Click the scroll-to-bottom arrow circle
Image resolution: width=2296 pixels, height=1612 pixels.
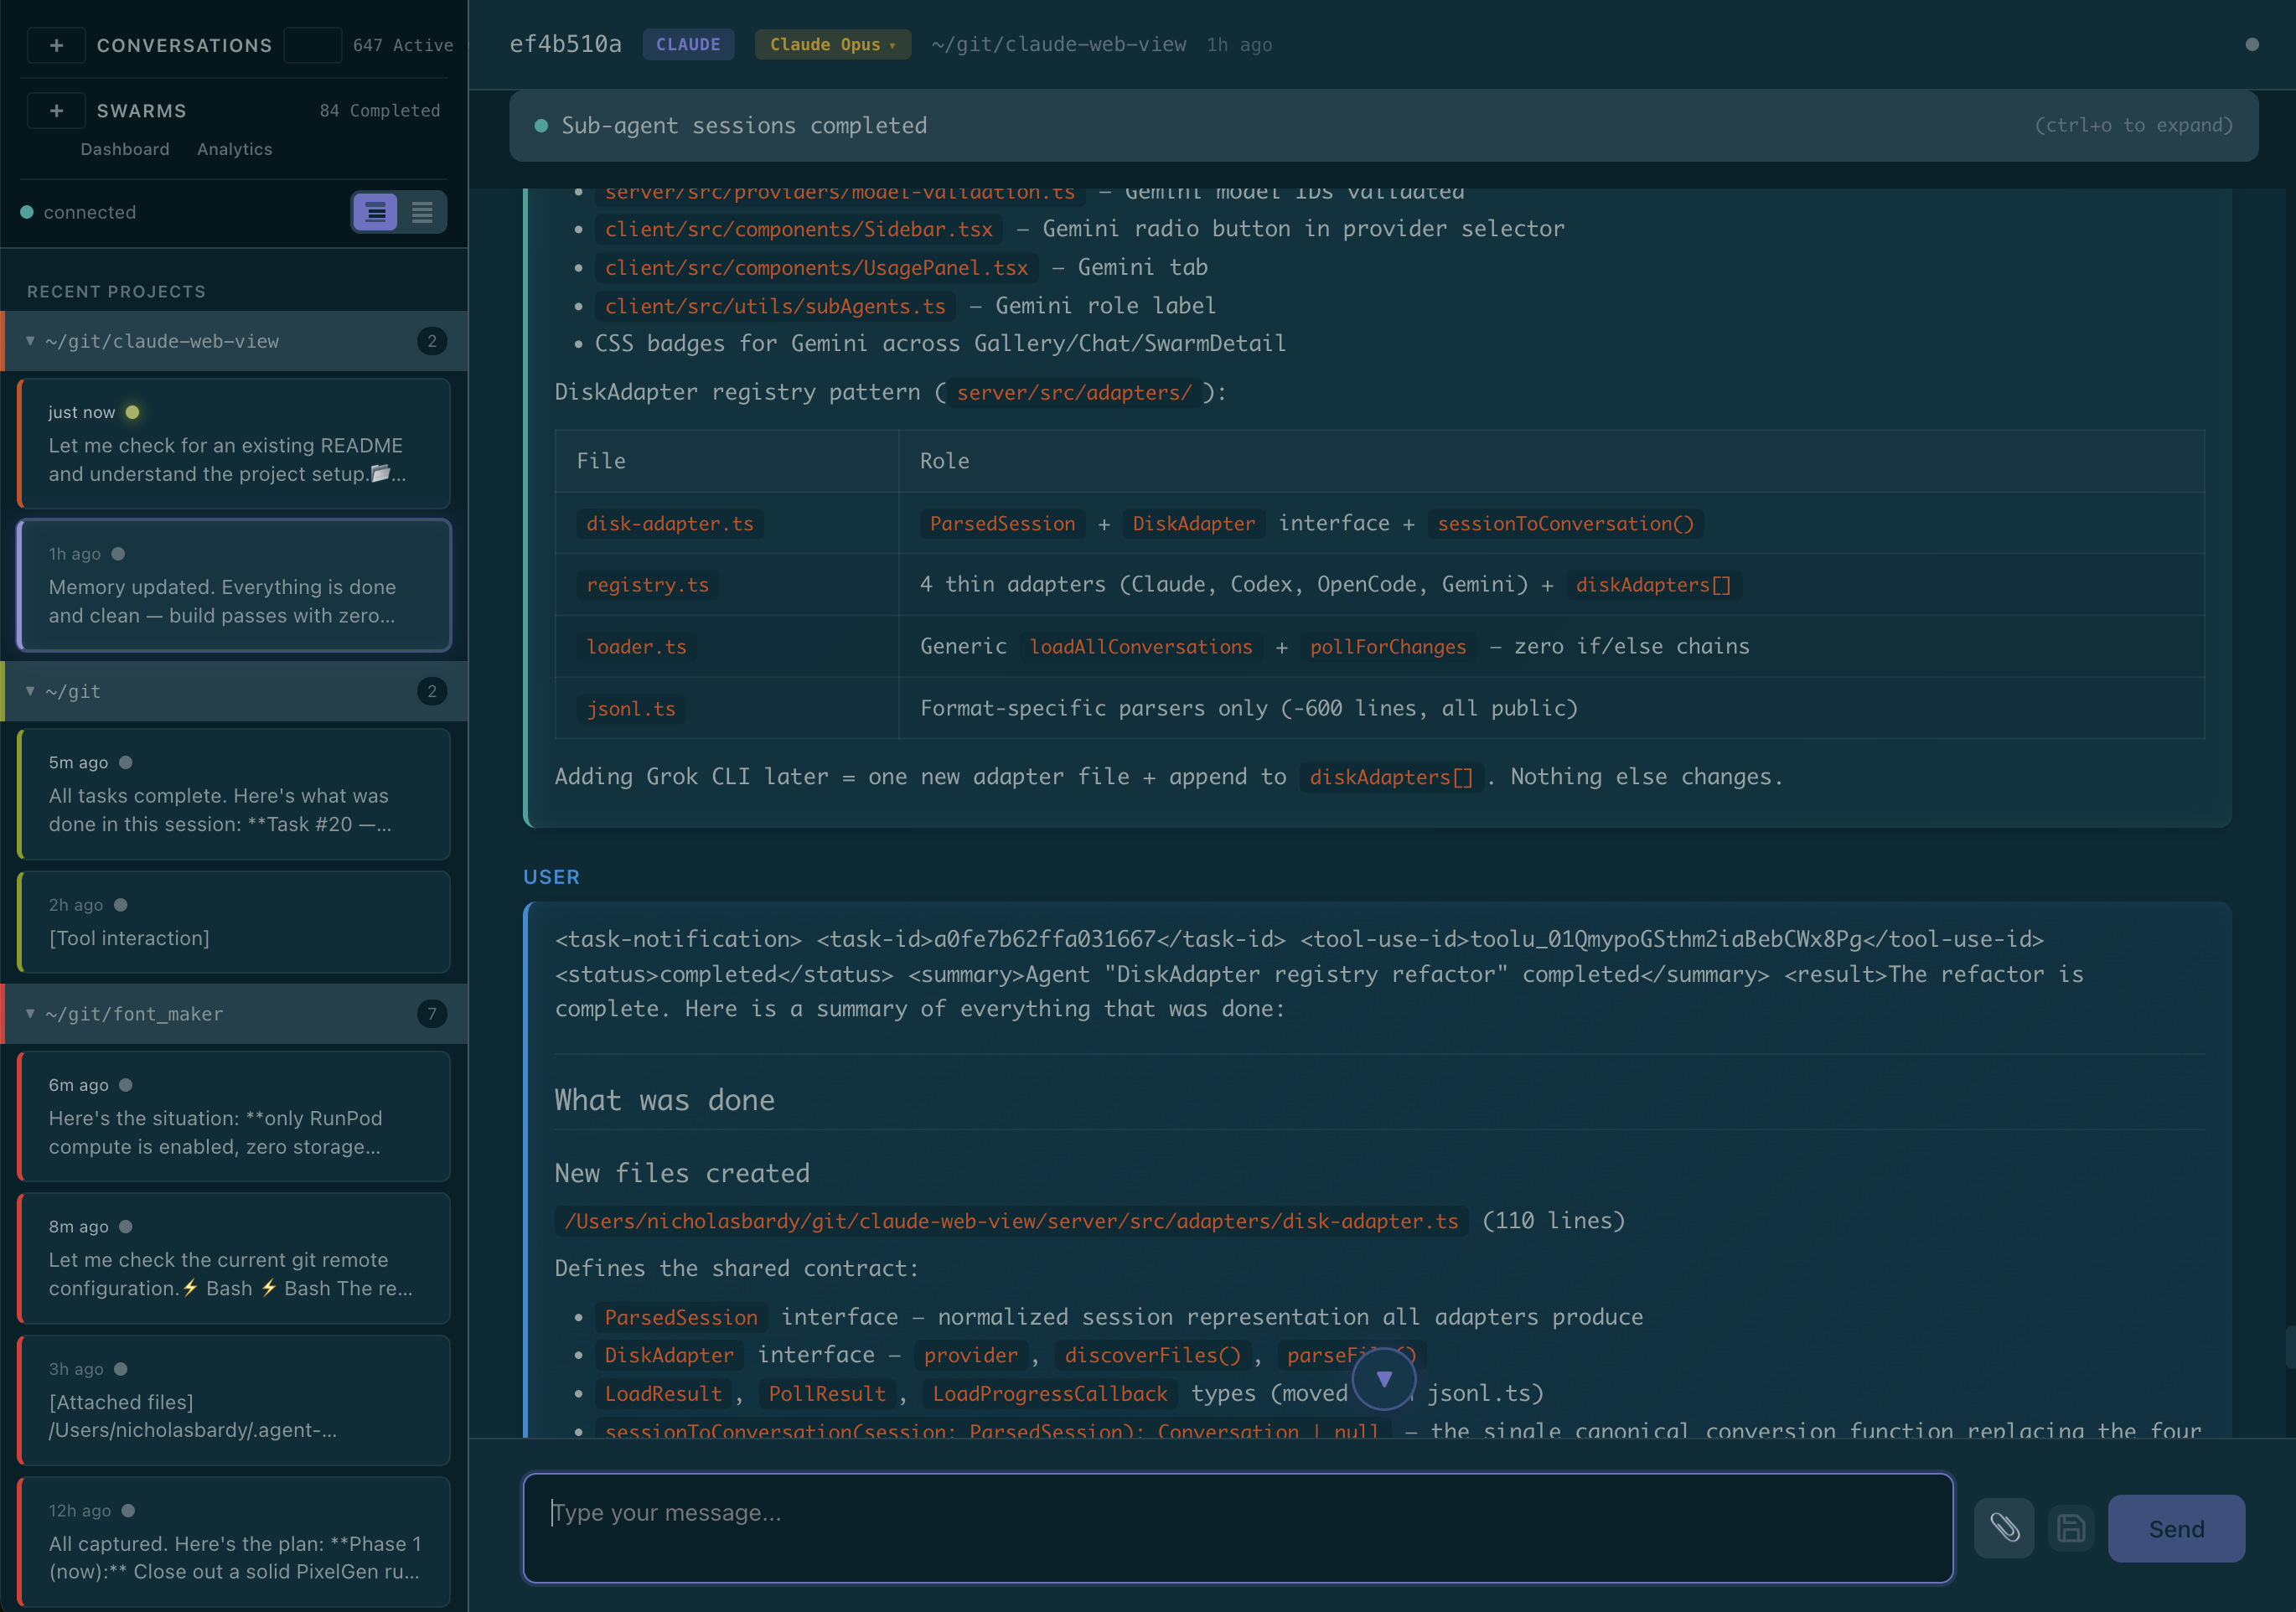[1384, 1379]
